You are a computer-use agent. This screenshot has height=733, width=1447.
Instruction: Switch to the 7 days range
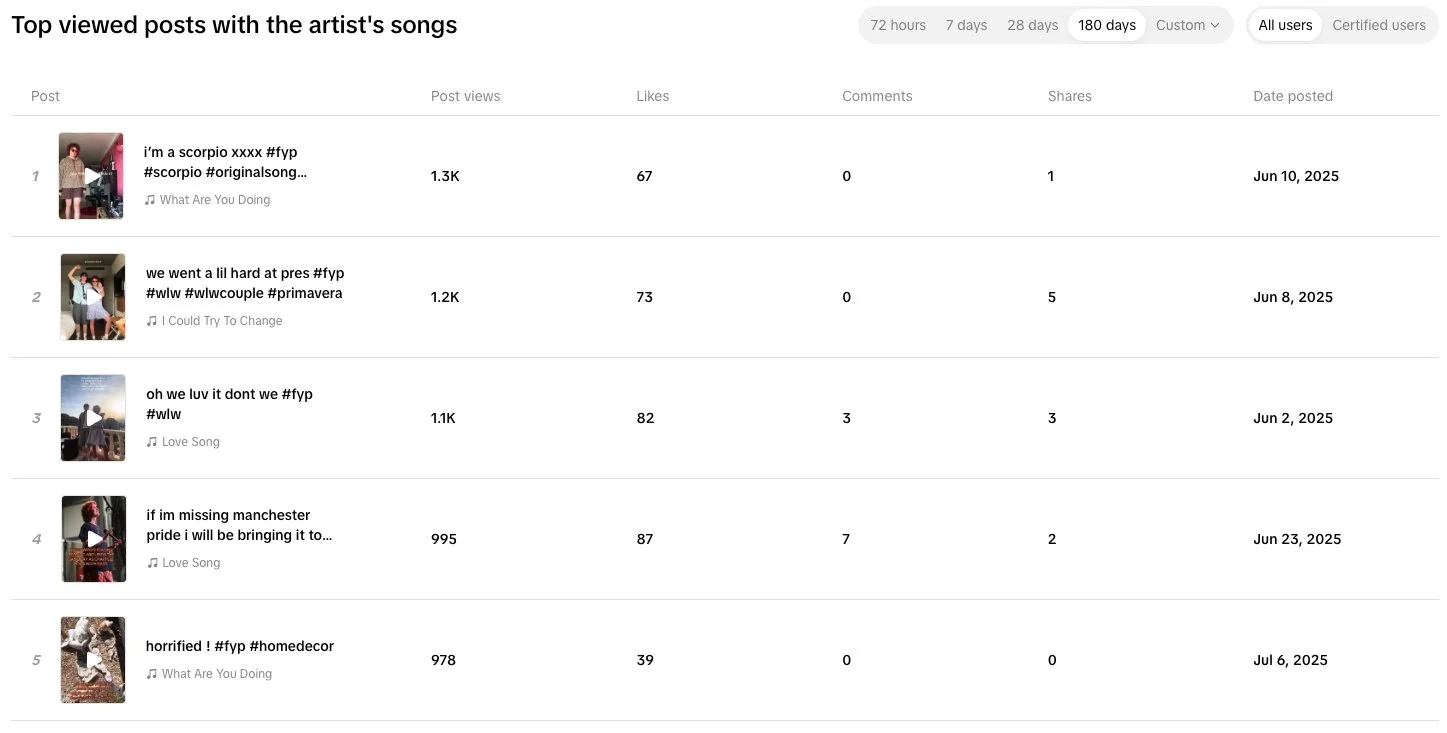966,25
